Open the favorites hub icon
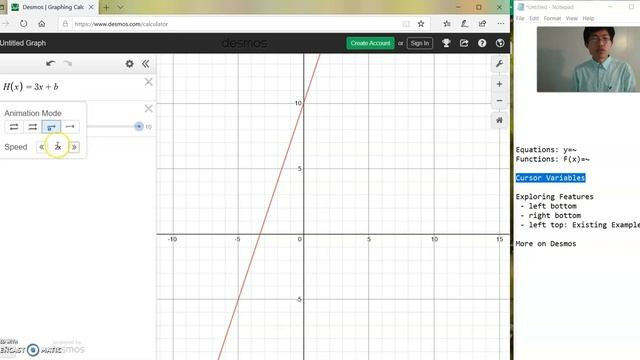The height and width of the screenshot is (360, 640). coord(447,24)
